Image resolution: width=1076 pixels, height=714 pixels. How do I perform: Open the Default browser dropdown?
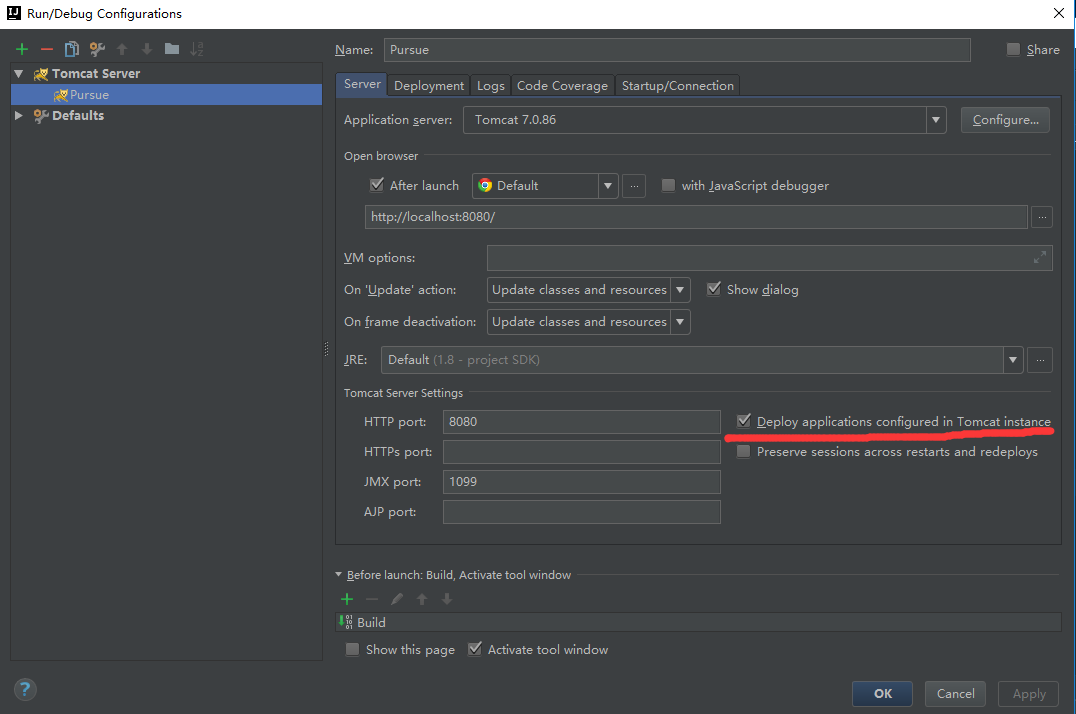[608, 185]
